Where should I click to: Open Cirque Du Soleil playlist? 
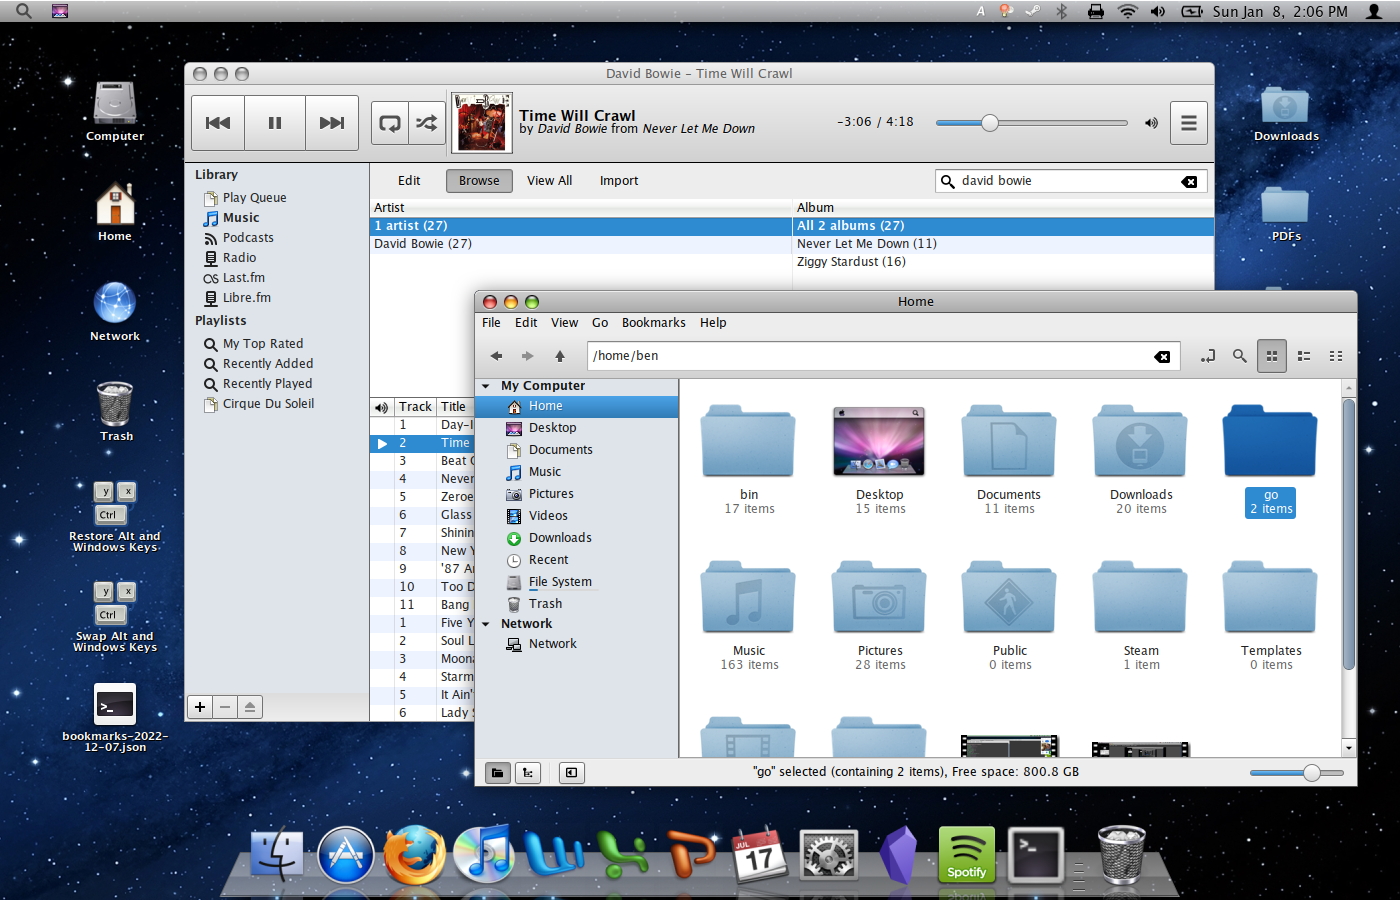[268, 404]
